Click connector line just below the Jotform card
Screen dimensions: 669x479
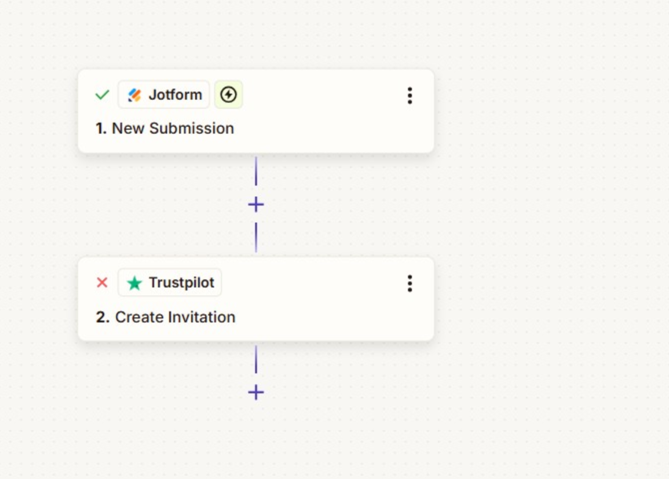(256, 171)
